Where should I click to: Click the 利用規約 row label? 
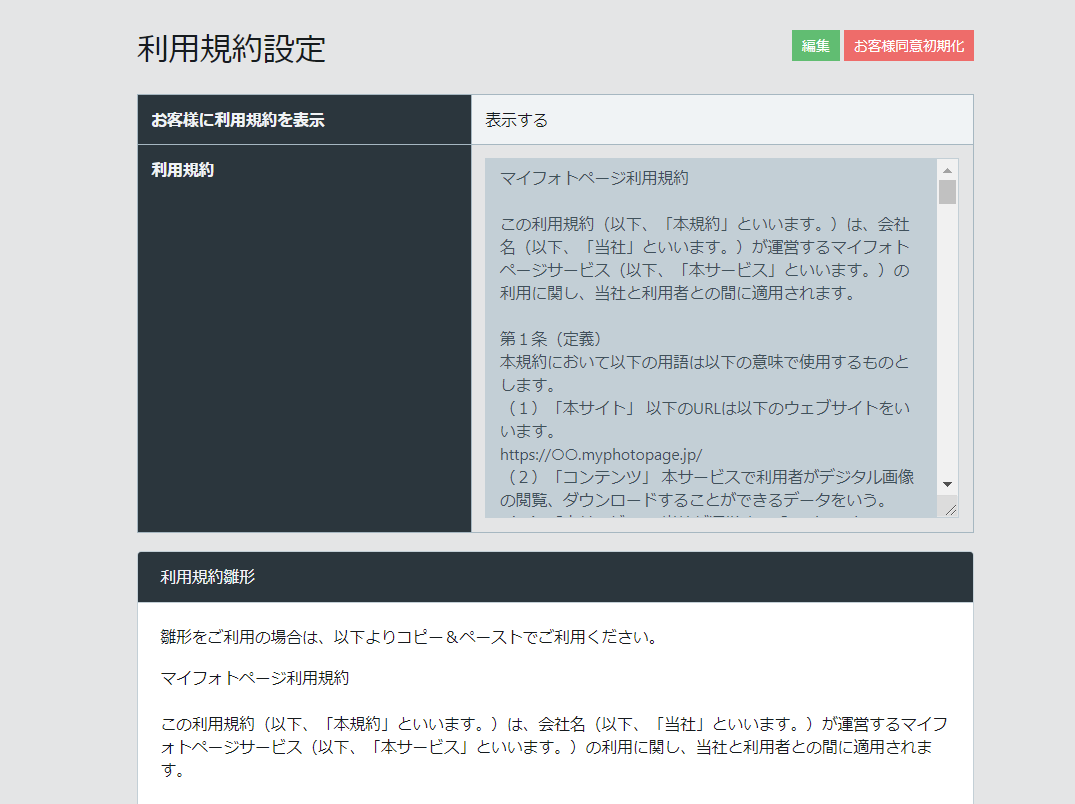[x=183, y=170]
